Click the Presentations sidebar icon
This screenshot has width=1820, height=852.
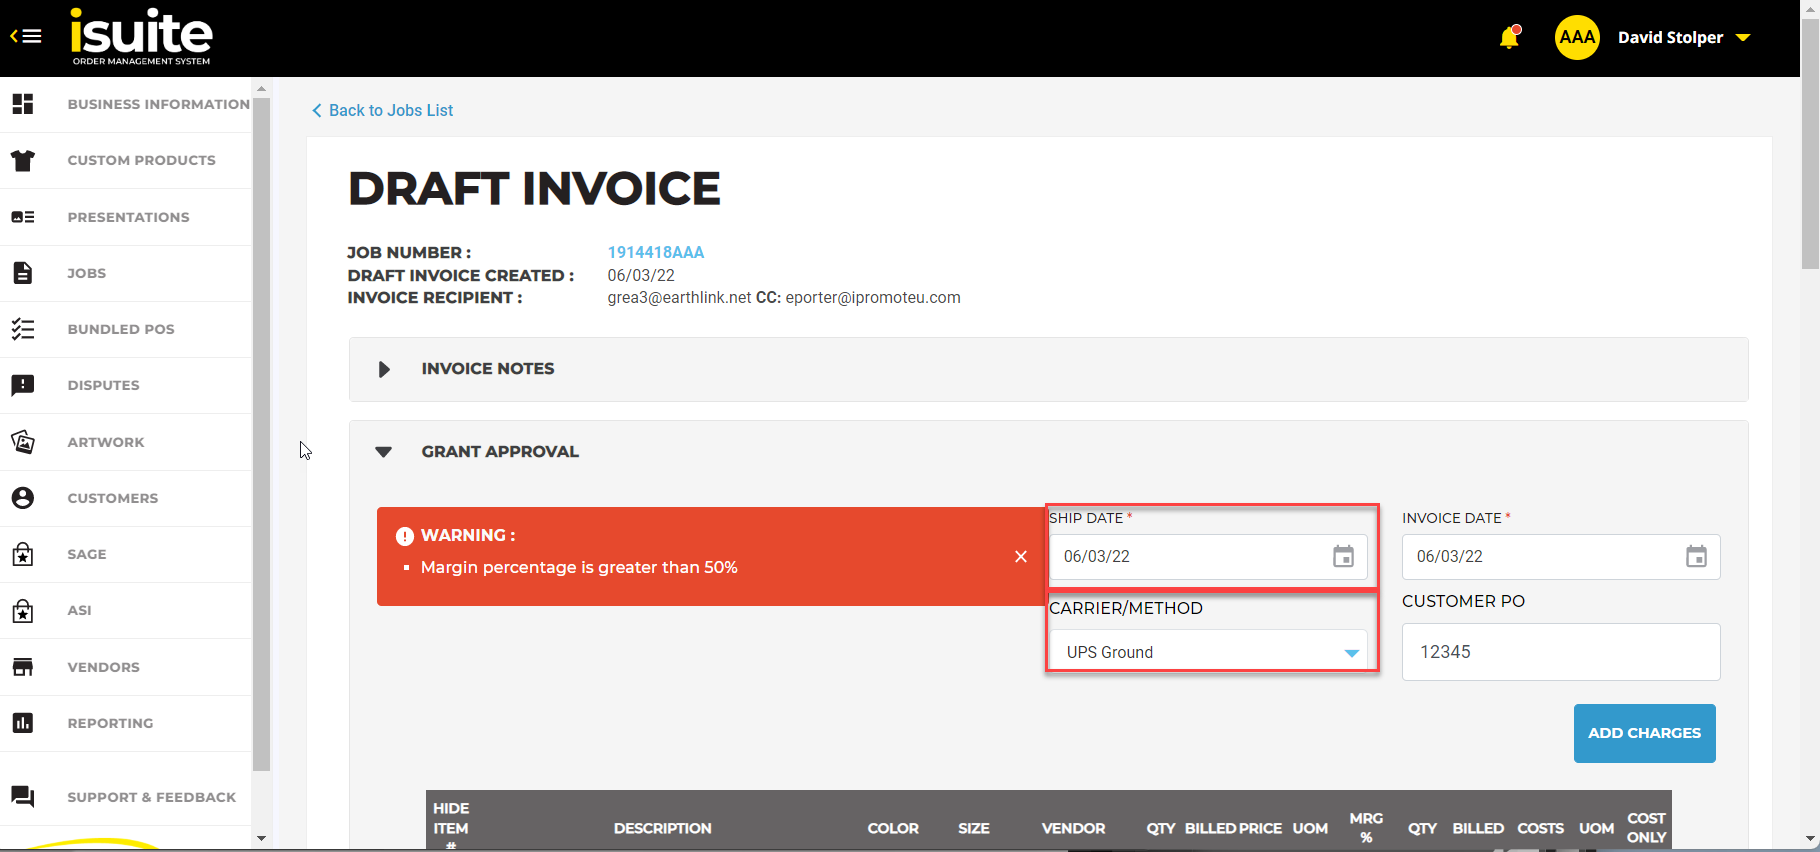coord(23,217)
